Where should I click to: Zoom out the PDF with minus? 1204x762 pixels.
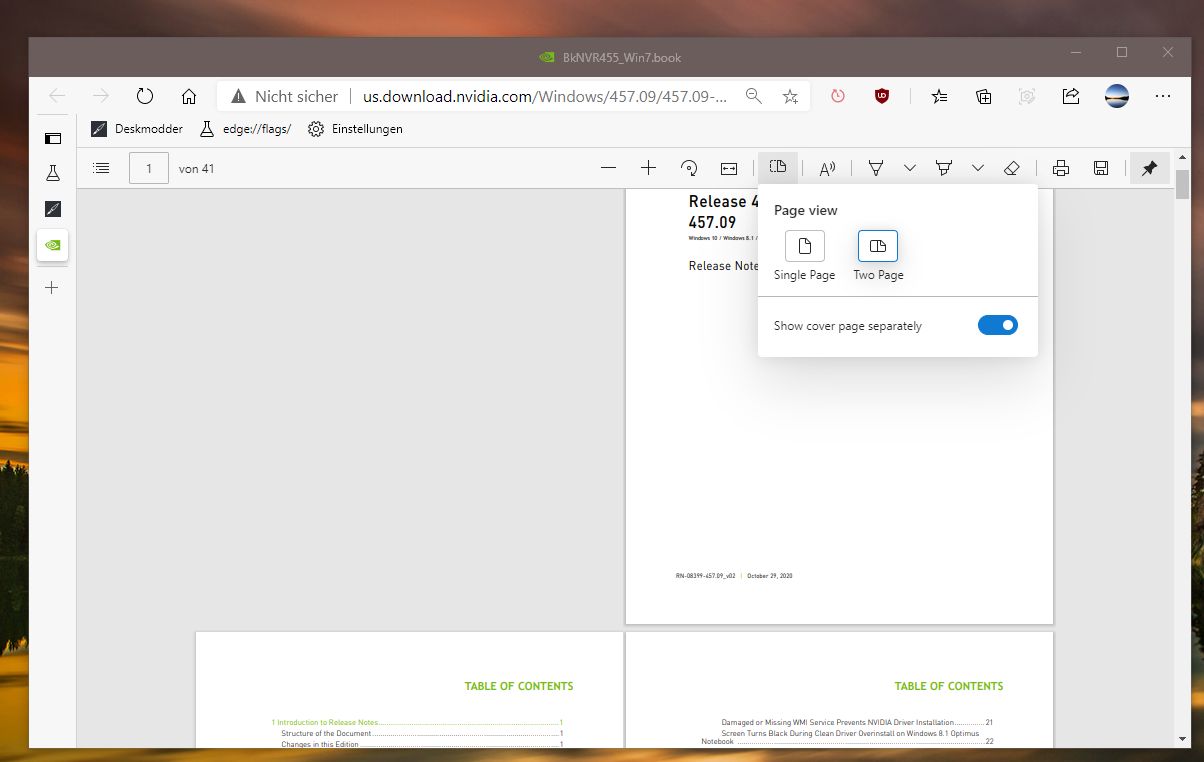click(608, 168)
